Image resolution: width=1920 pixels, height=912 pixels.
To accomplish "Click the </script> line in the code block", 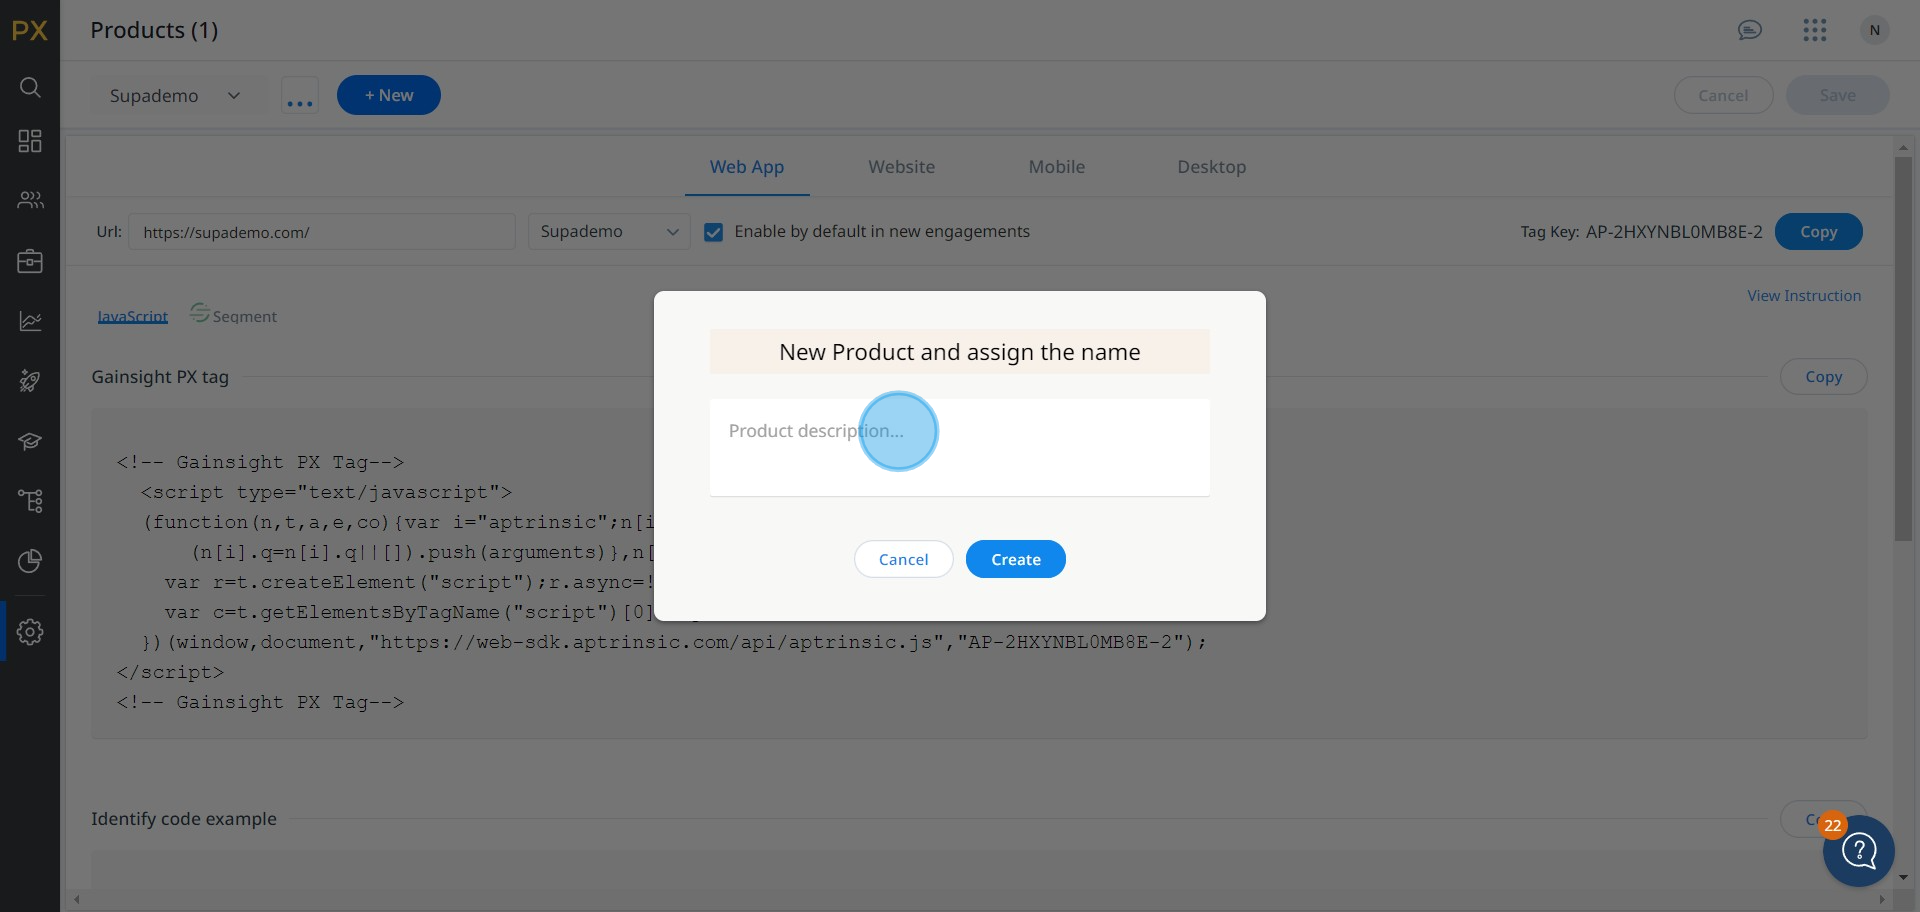I will pyautogui.click(x=170, y=672).
